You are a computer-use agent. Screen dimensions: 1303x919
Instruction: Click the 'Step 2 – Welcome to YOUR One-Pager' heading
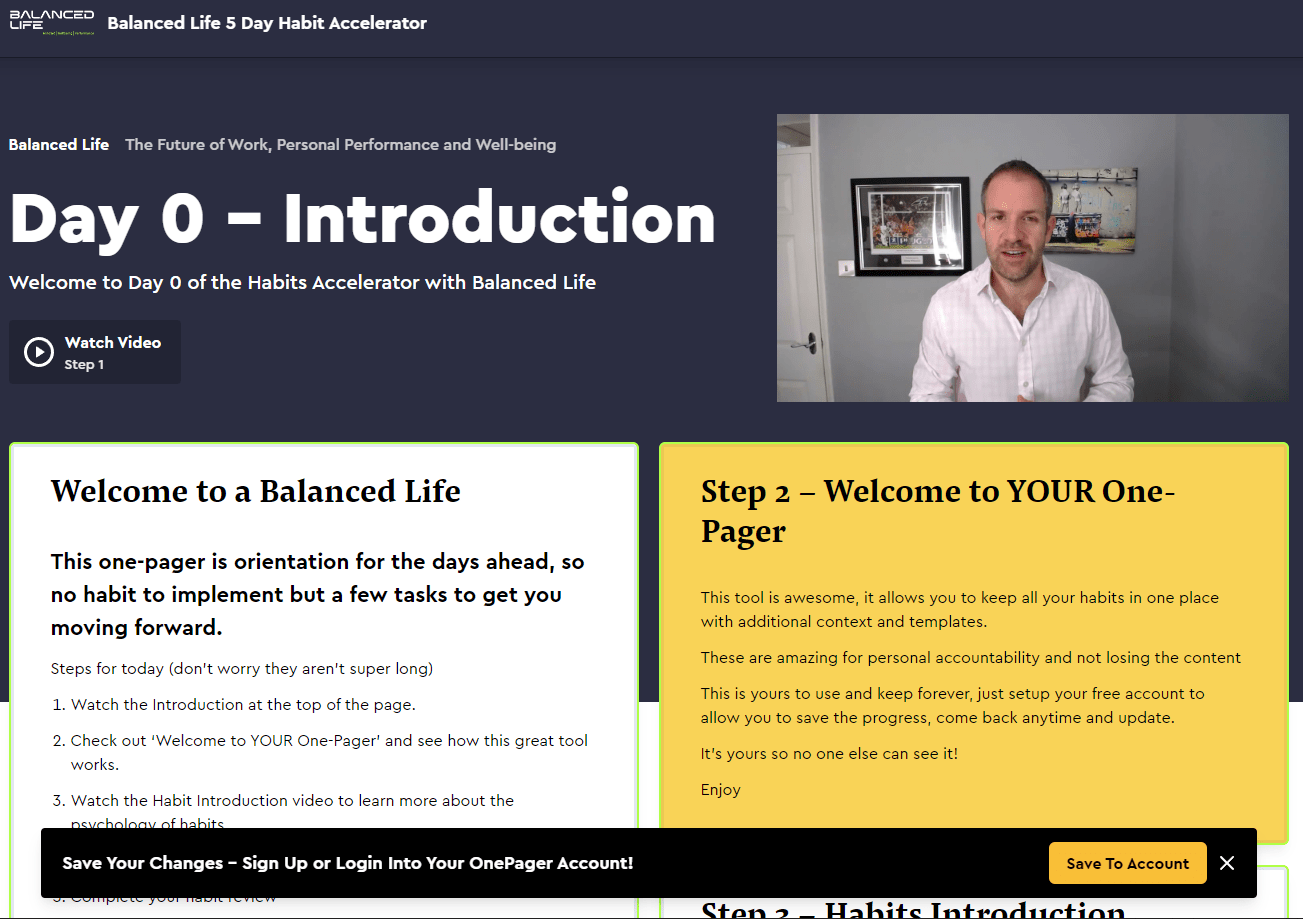tap(938, 511)
